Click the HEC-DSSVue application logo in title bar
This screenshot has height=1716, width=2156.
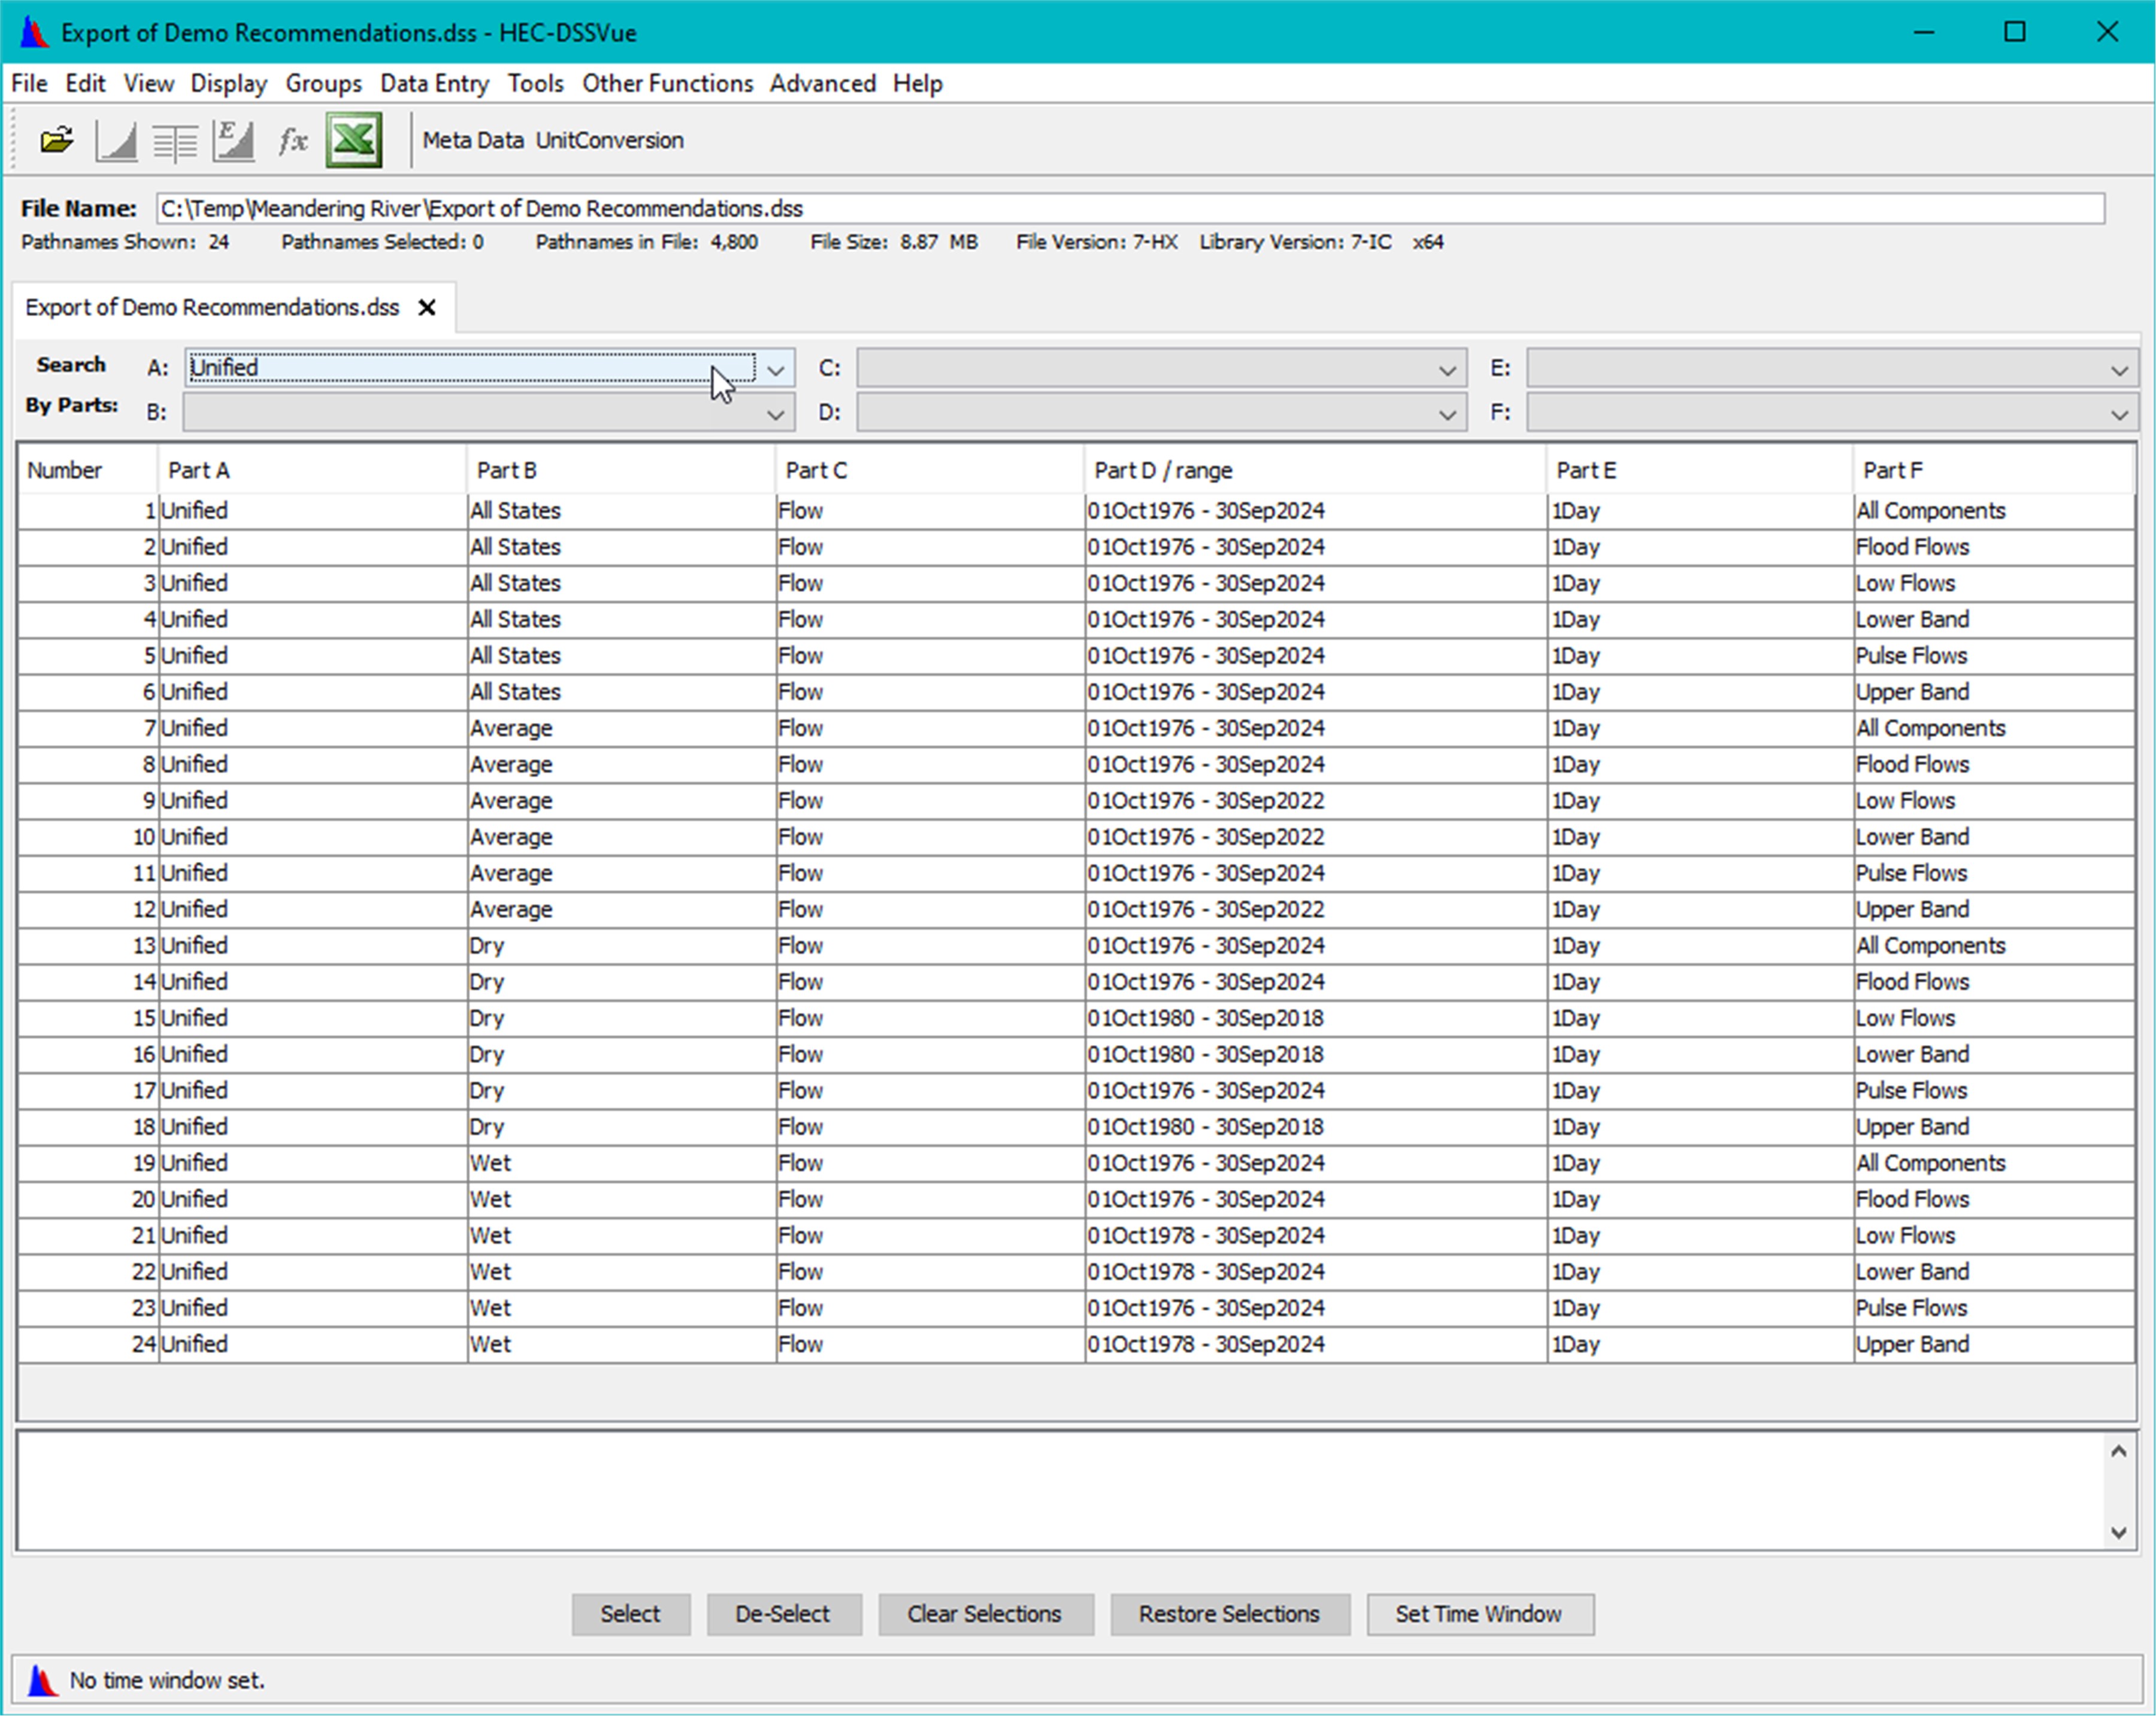(33, 32)
